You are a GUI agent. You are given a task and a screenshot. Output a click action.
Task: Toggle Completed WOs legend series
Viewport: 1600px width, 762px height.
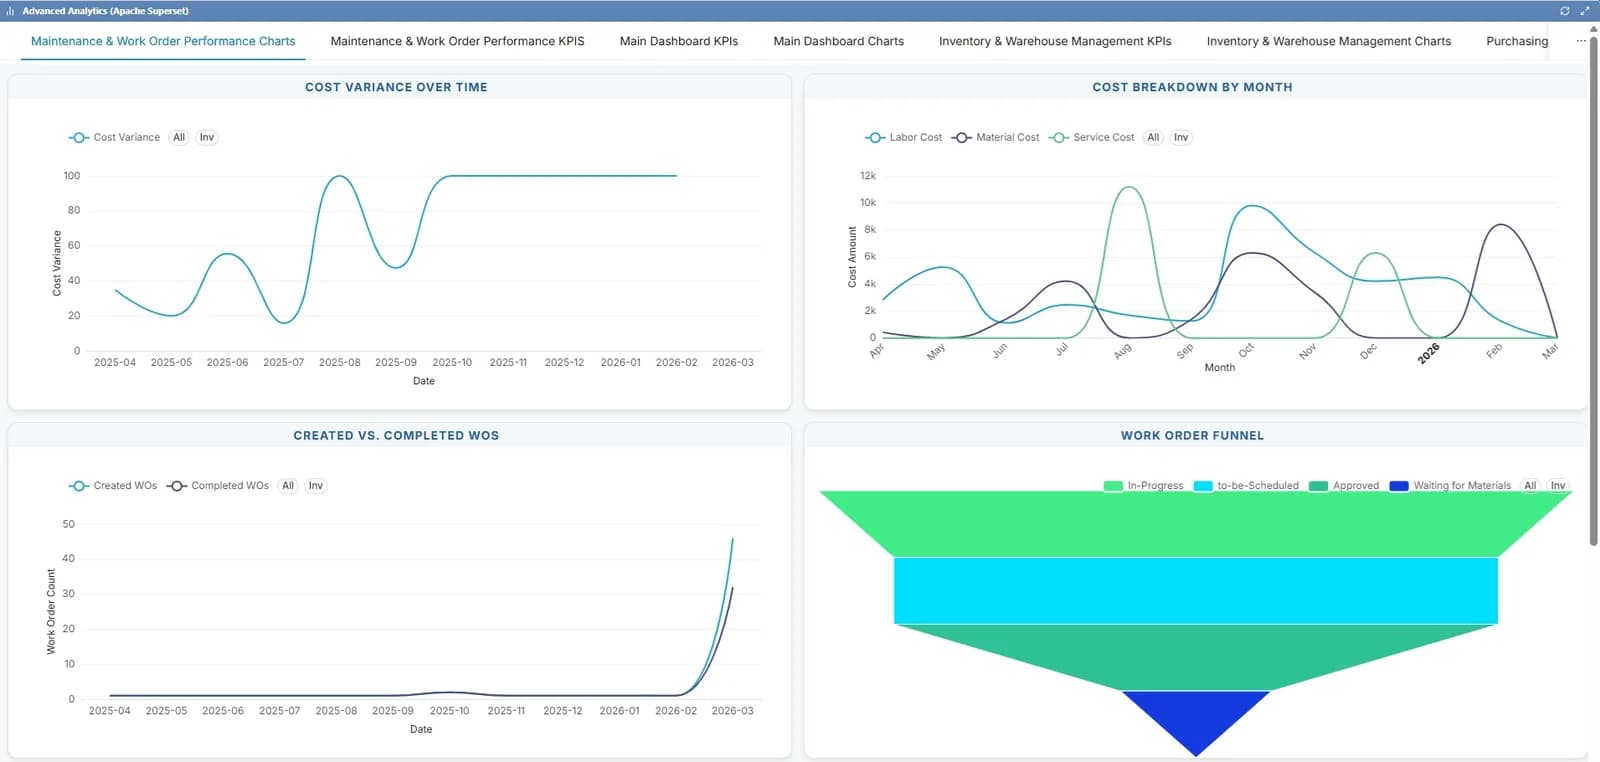coord(218,486)
